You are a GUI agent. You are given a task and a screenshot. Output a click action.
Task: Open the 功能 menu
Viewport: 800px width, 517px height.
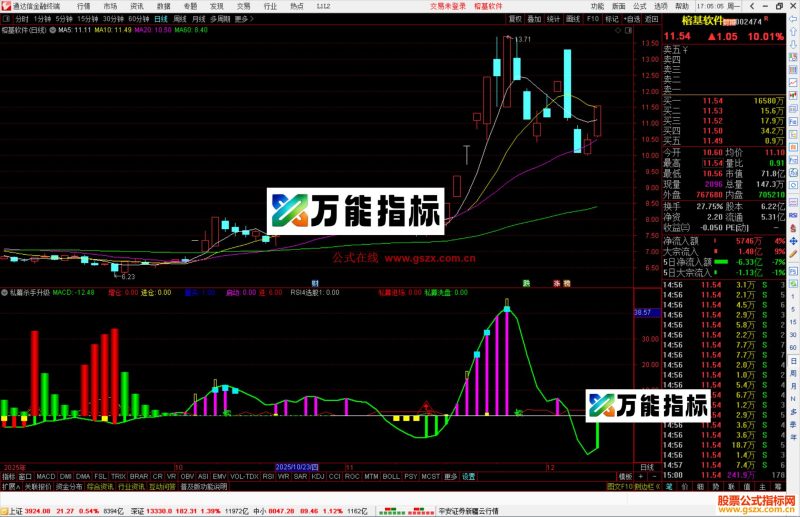[597, 6]
